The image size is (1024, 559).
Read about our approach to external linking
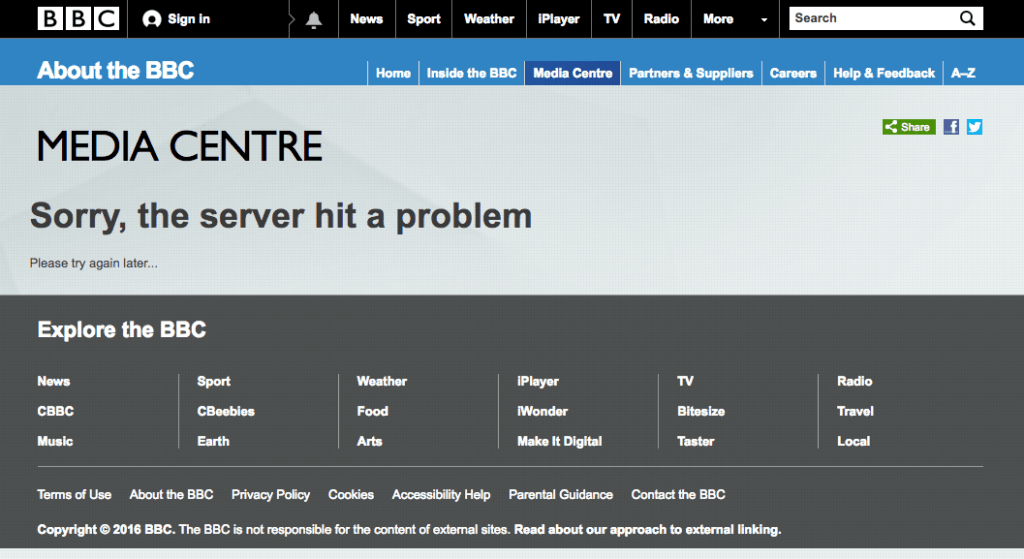[x=647, y=530]
